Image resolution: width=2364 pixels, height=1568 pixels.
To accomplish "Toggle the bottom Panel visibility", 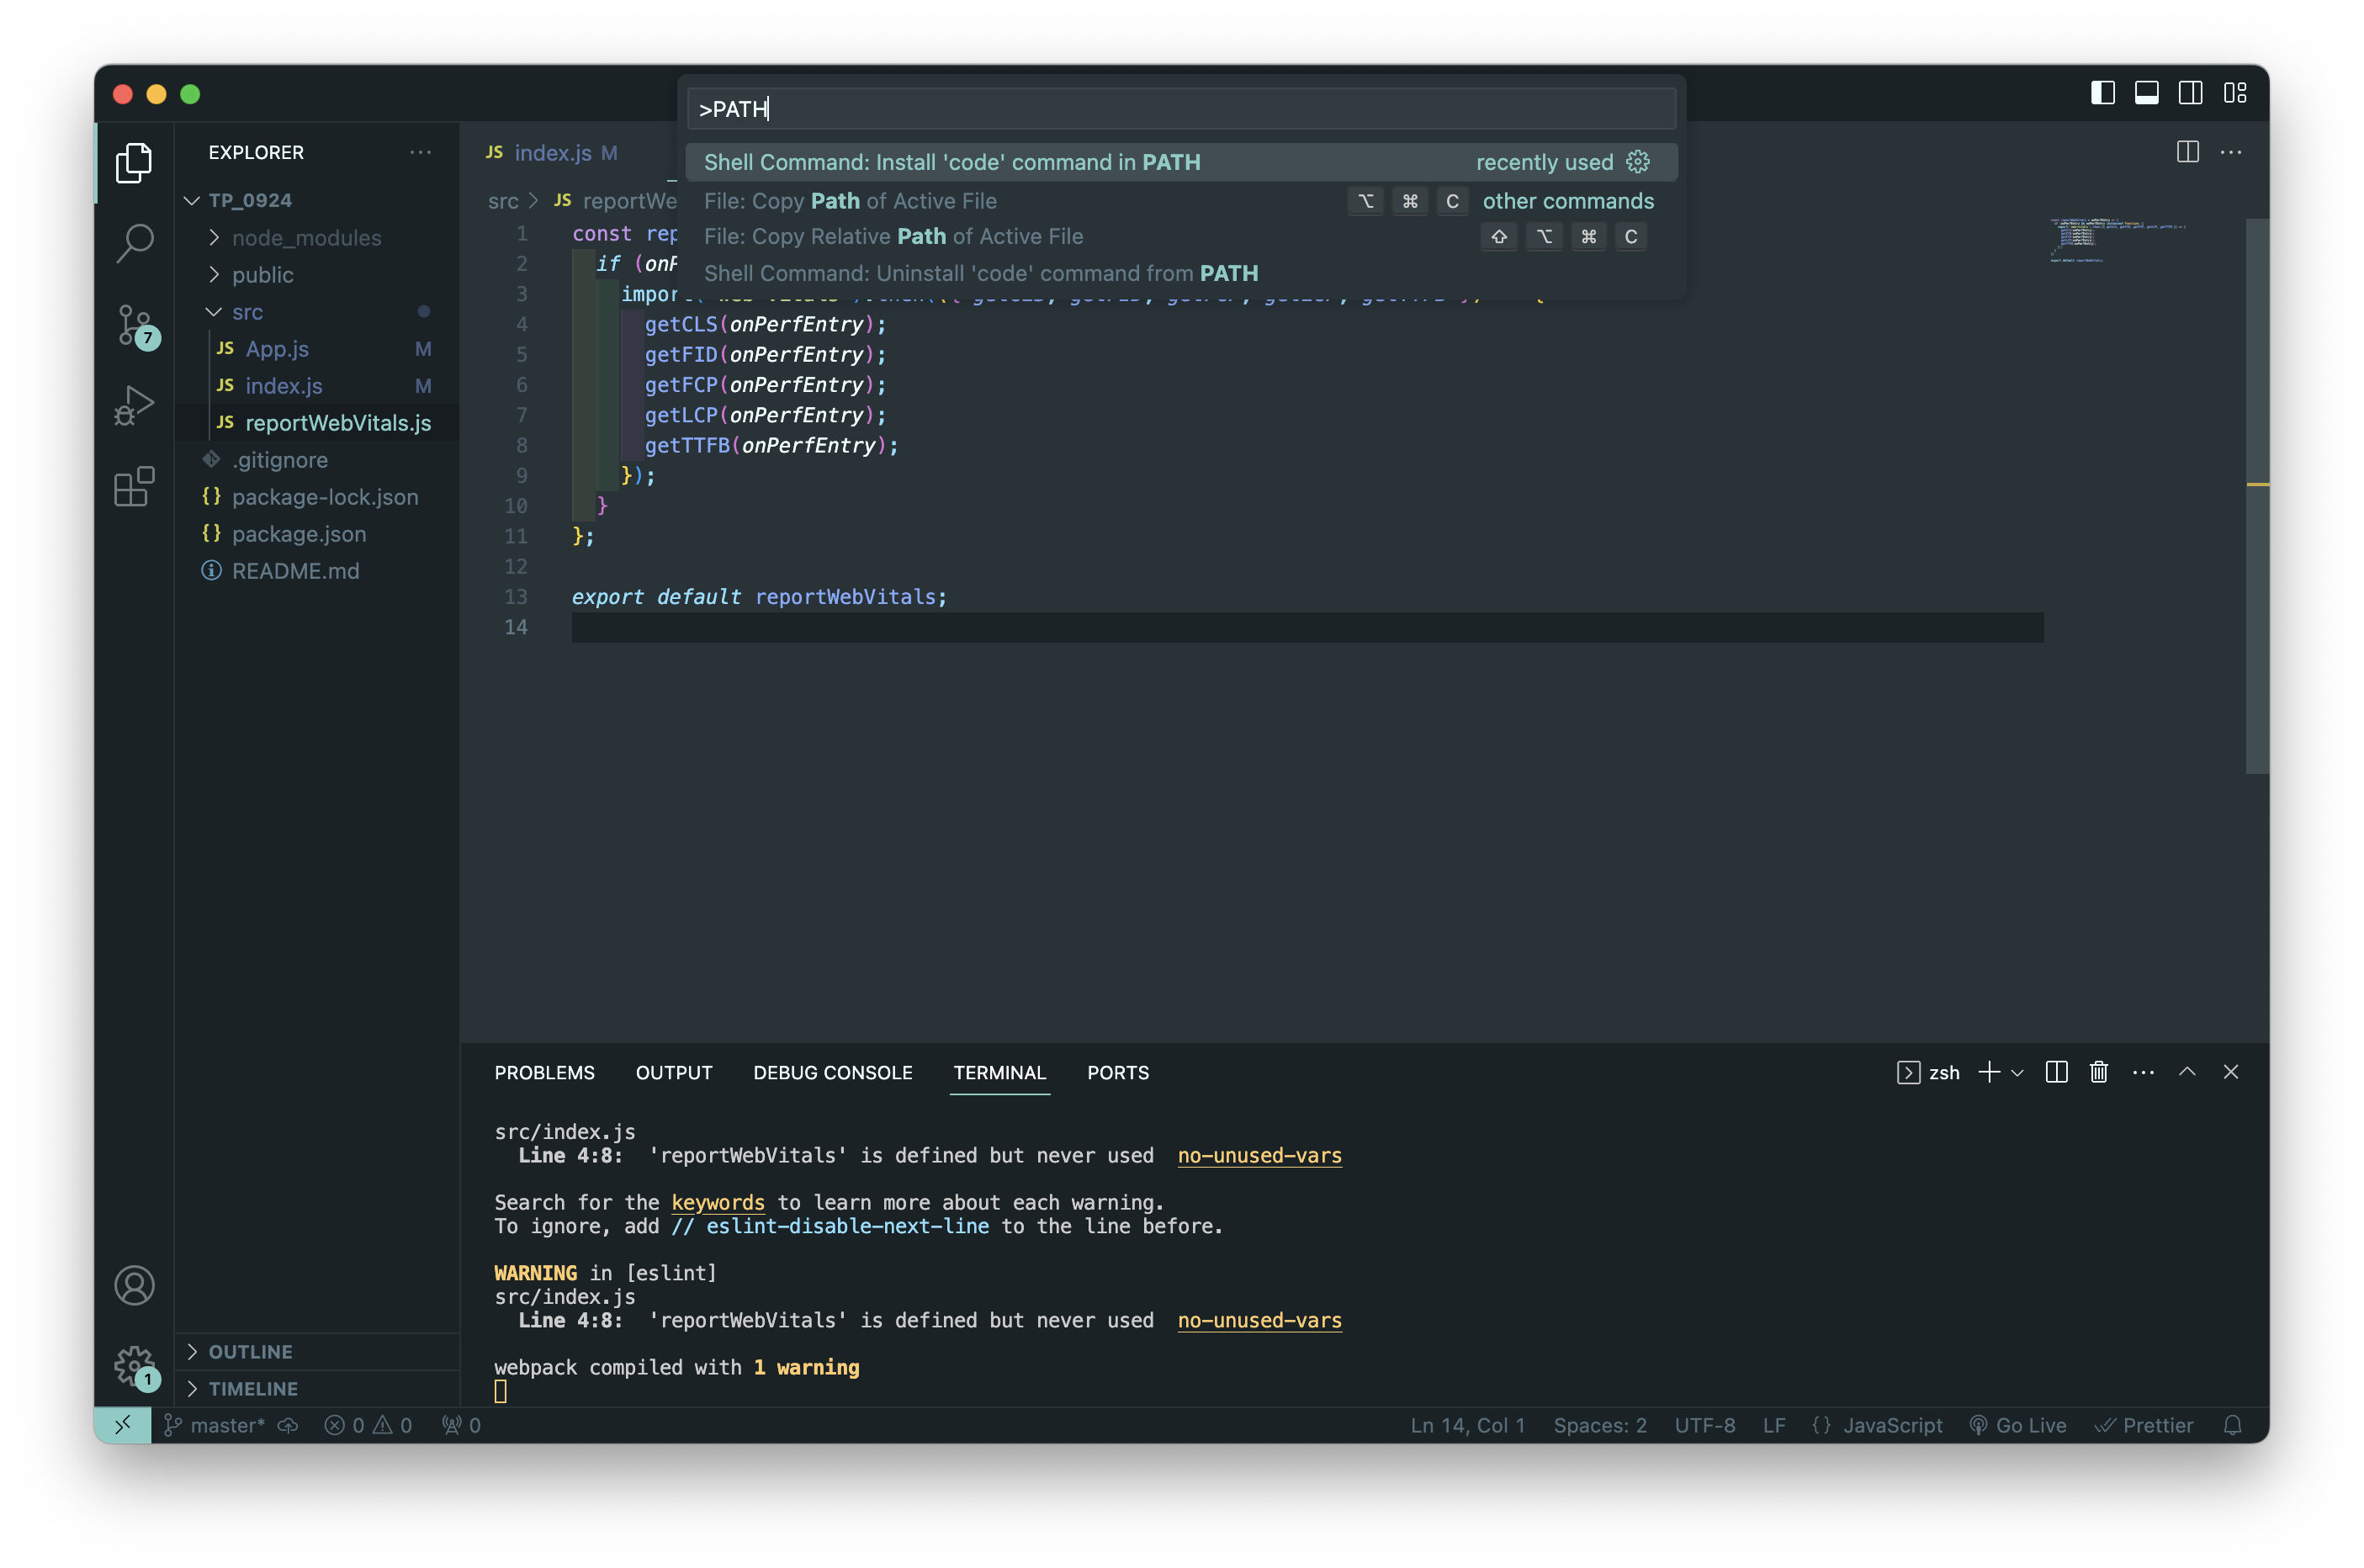I will (2146, 93).
